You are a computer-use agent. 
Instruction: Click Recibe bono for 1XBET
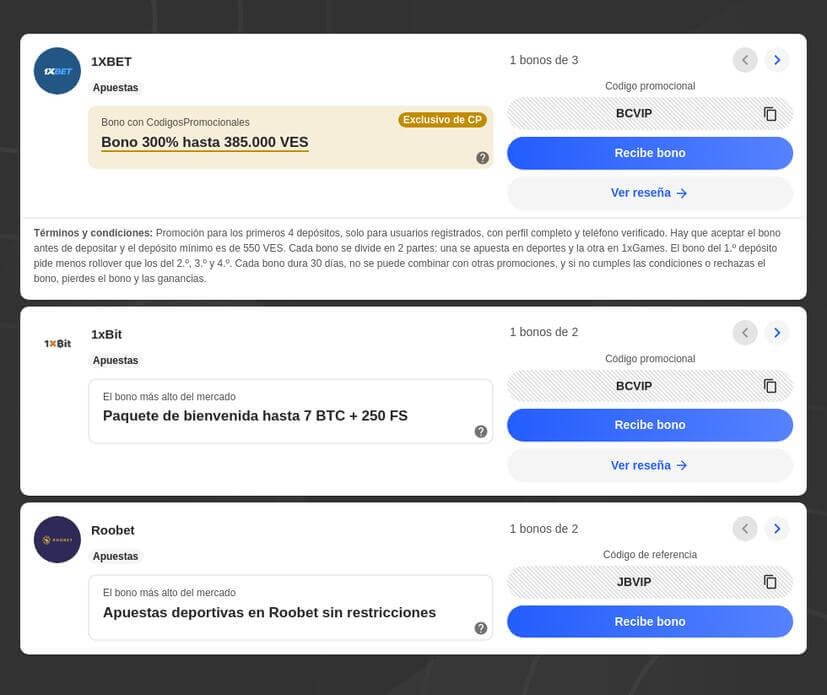pos(649,153)
